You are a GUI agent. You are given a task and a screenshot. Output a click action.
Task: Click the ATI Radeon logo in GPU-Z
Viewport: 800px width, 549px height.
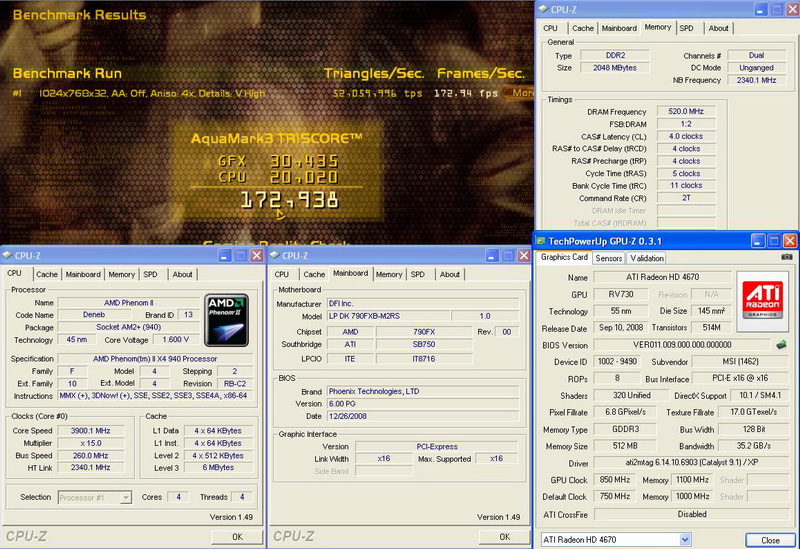pos(762,302)
